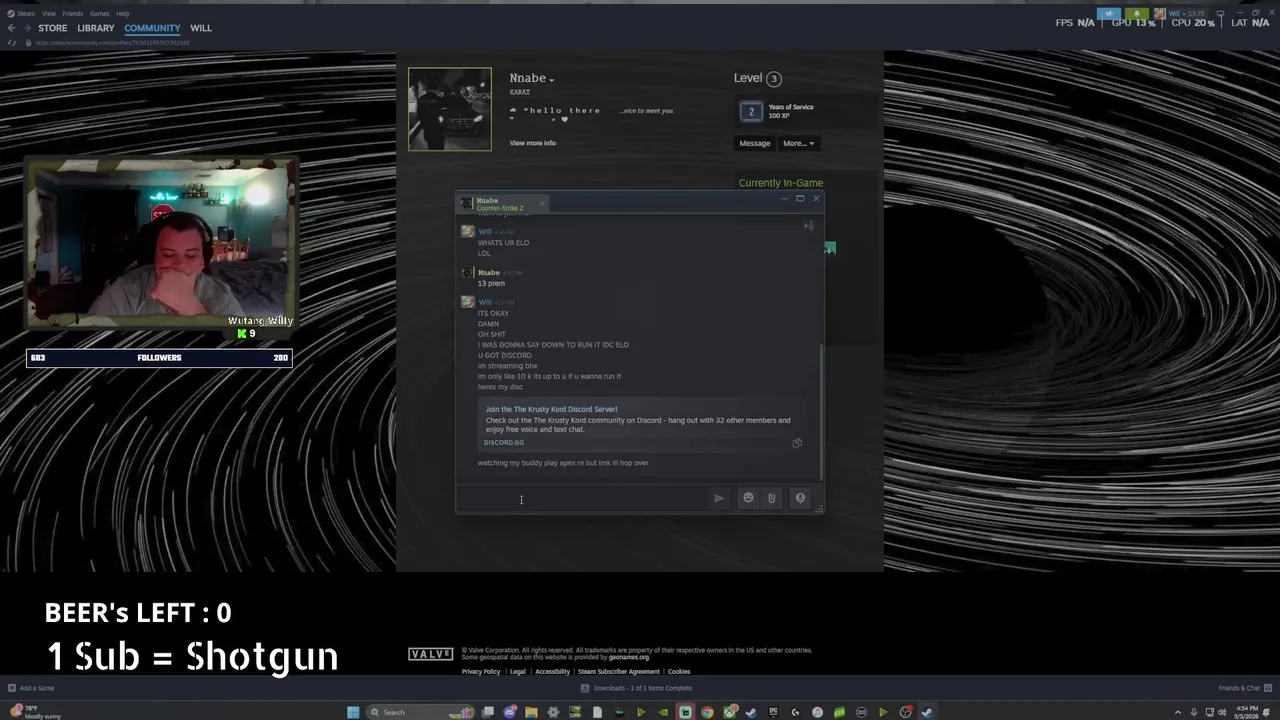
Task: Open the Xbox app from the taskbar
Action: coord(729,712)
